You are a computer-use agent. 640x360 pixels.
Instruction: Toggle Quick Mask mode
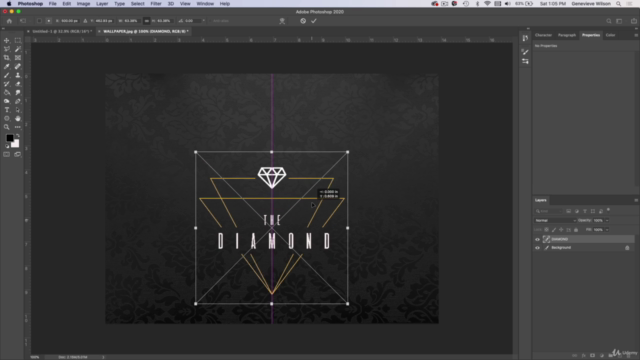7,154
